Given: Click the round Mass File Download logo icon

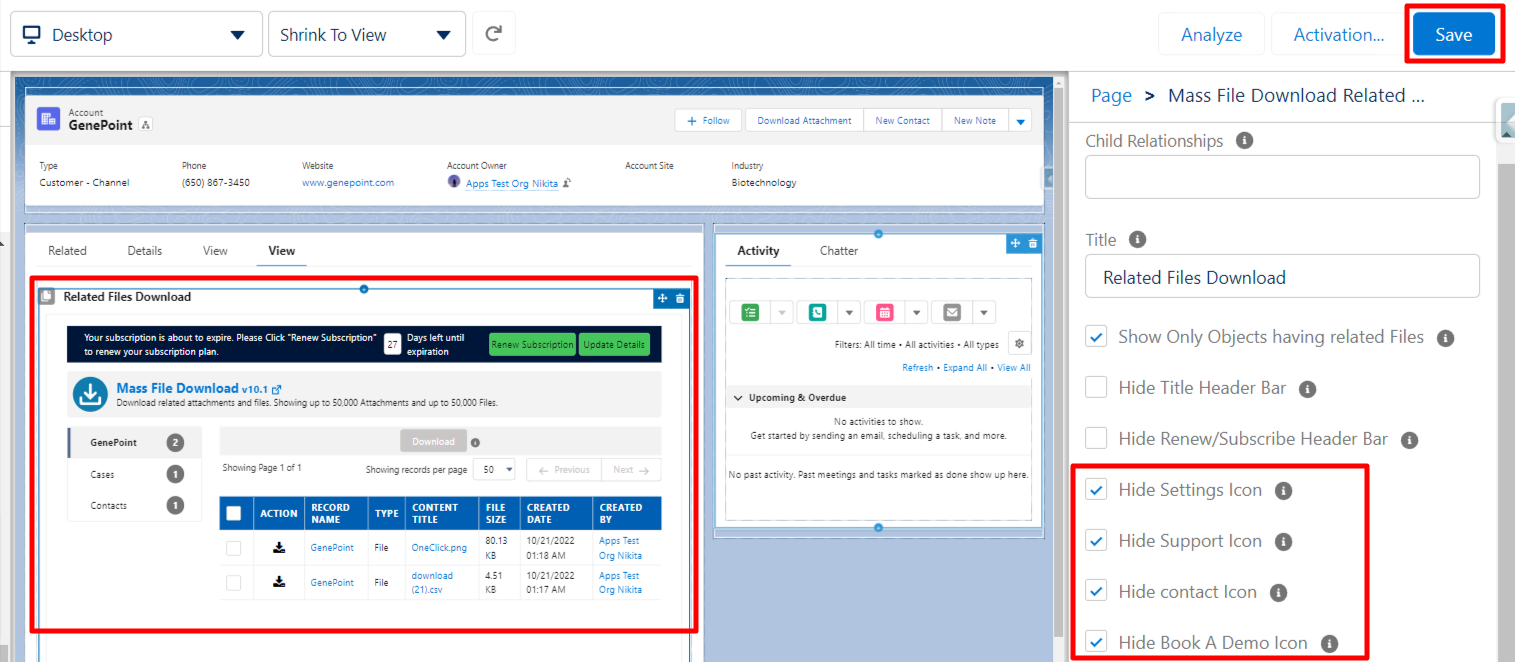Looking at the screenshot, I should tap(90, 395).
